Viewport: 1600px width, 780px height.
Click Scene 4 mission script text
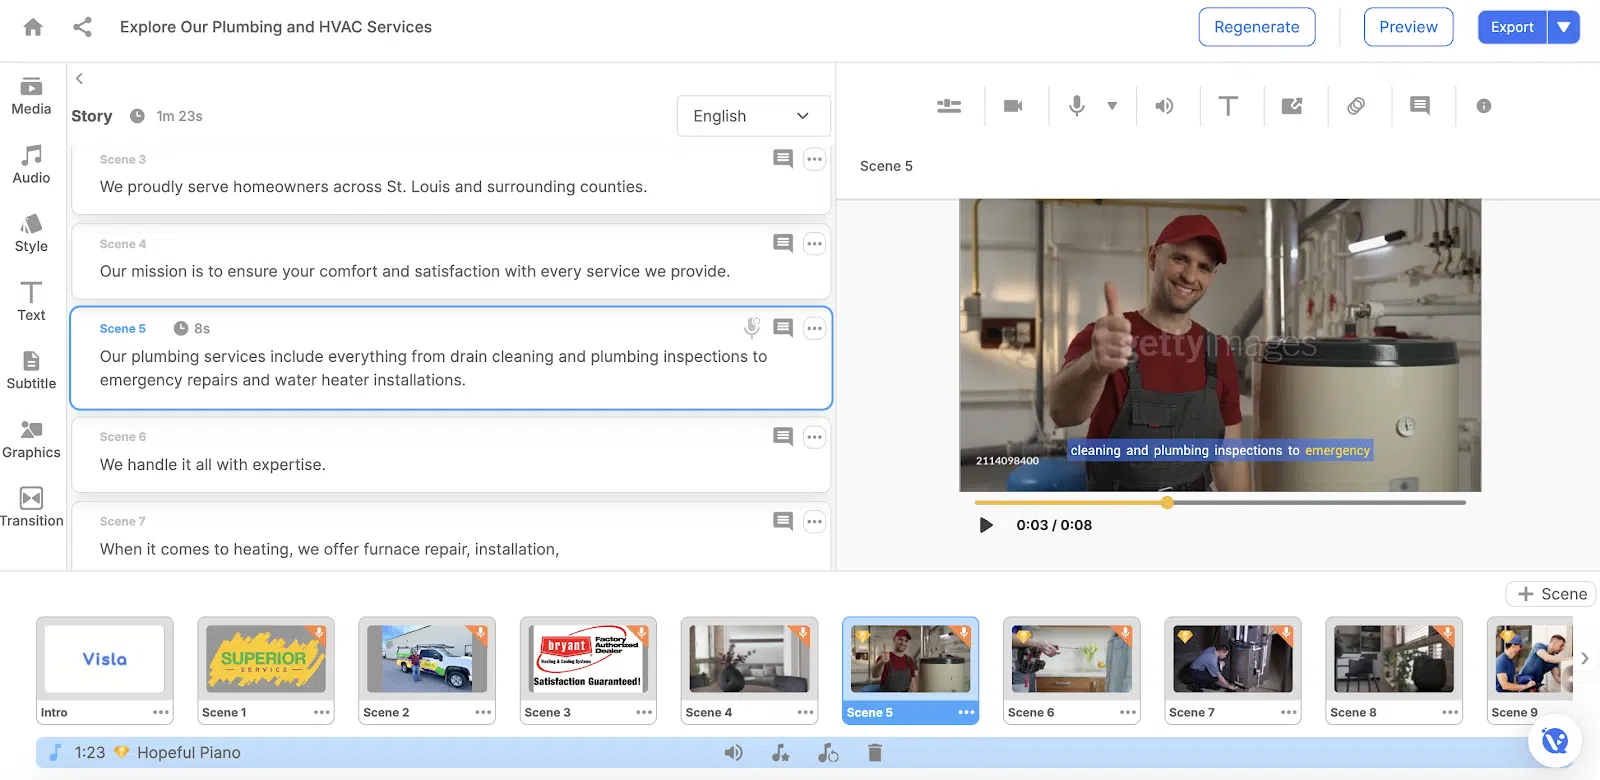coord(415,271)
